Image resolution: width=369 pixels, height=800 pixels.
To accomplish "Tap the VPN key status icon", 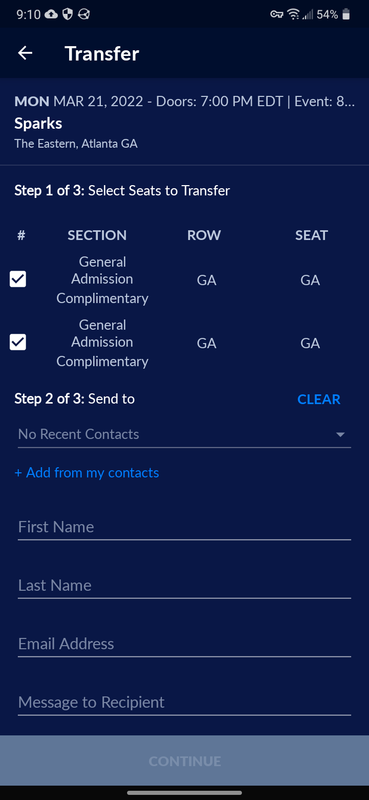I will (277, 14).
